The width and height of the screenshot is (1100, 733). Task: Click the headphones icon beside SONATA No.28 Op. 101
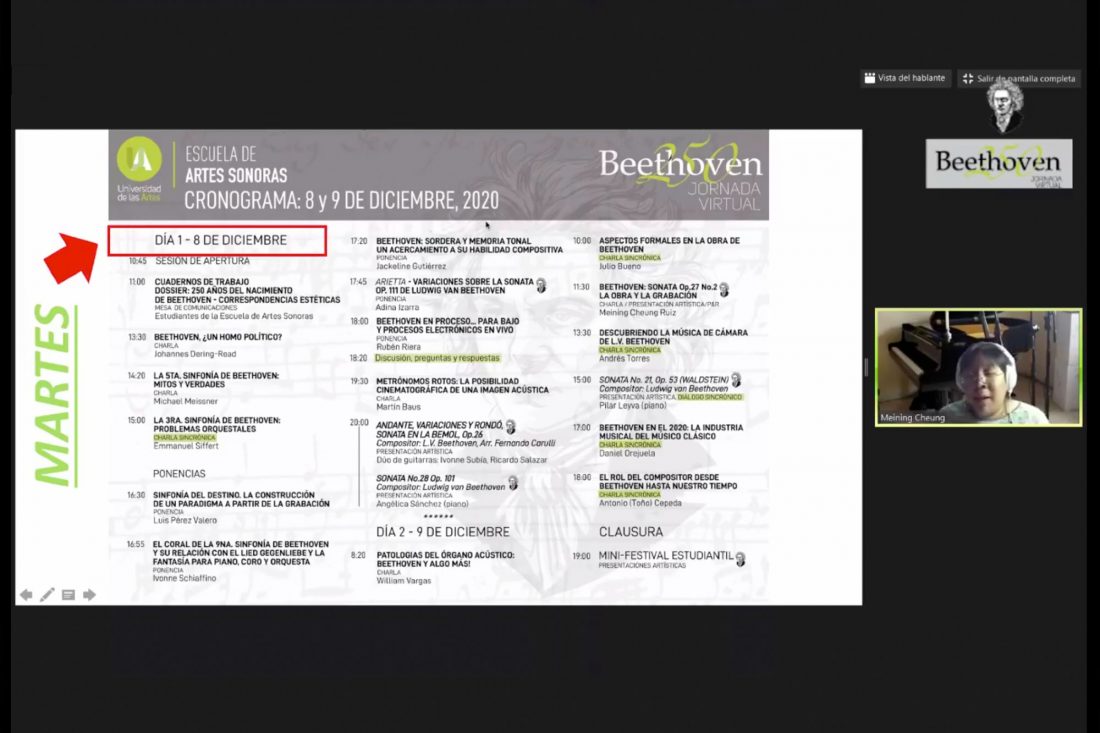pyautogui.click(x=513, y=485)
